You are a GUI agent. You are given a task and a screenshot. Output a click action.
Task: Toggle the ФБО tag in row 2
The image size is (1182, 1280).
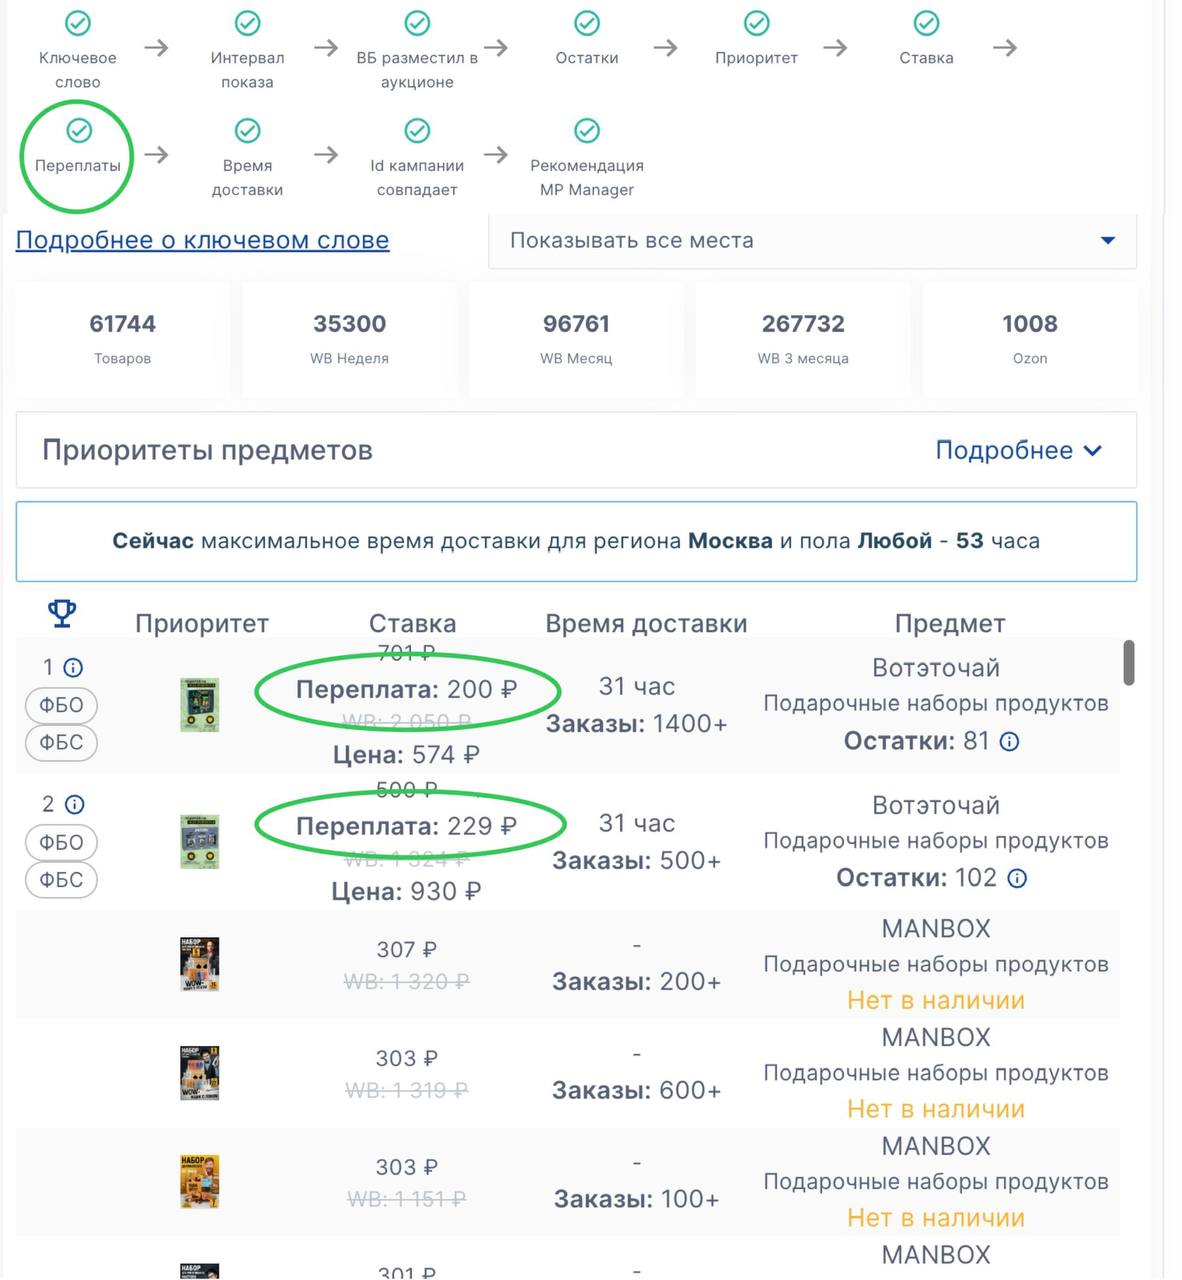pyautogui.click(x=61, y=843)
